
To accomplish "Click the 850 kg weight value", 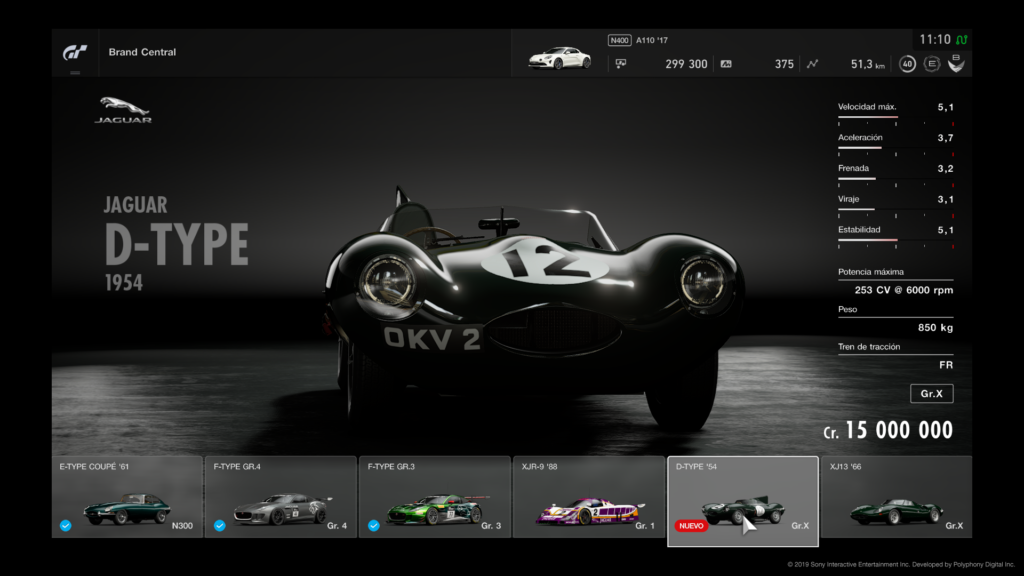I will 935,327.
